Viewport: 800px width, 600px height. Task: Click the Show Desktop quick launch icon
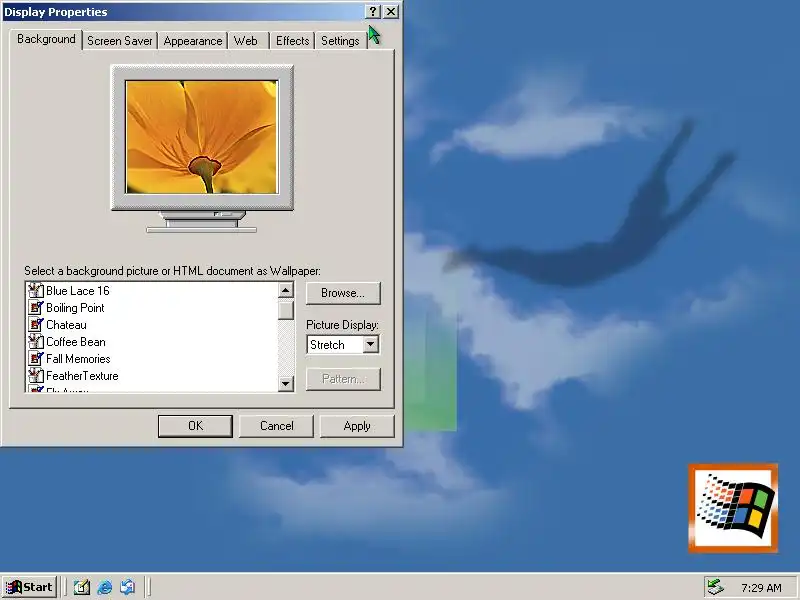[x=82, y=587]
